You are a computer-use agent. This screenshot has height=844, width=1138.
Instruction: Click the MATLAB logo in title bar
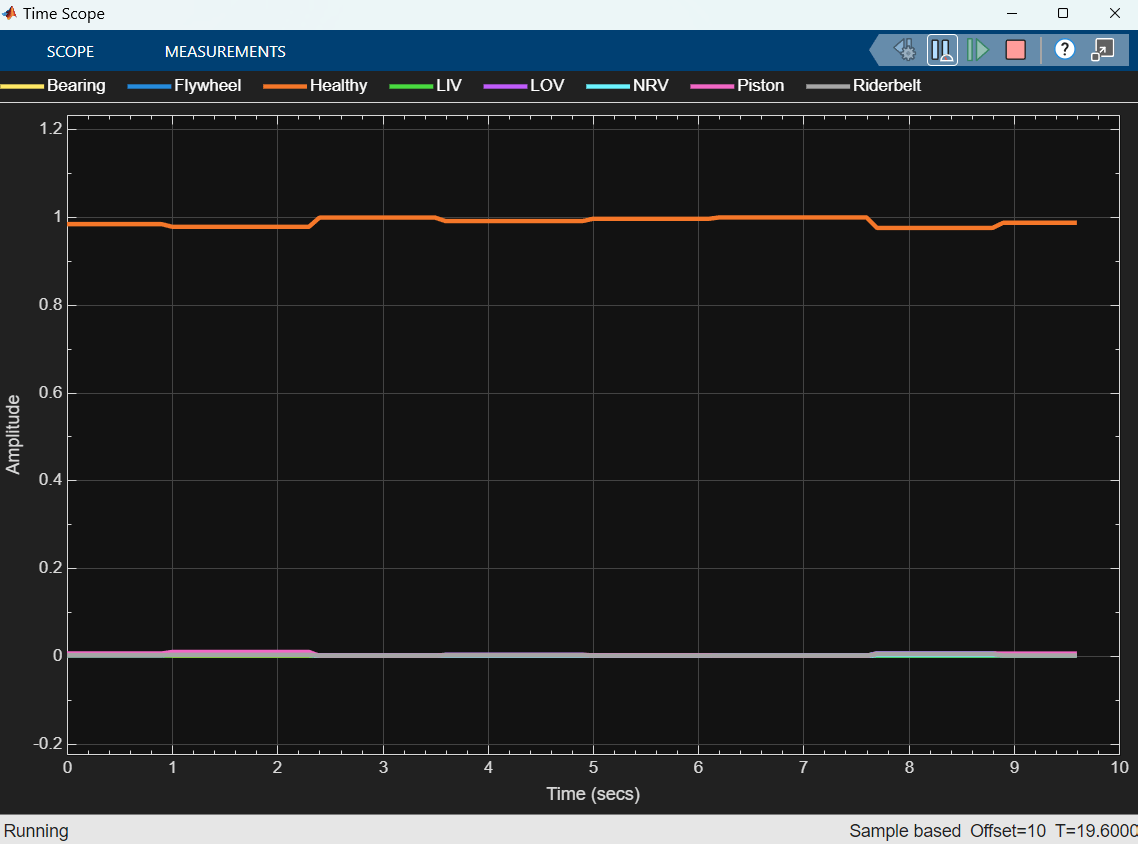(11, 14)
